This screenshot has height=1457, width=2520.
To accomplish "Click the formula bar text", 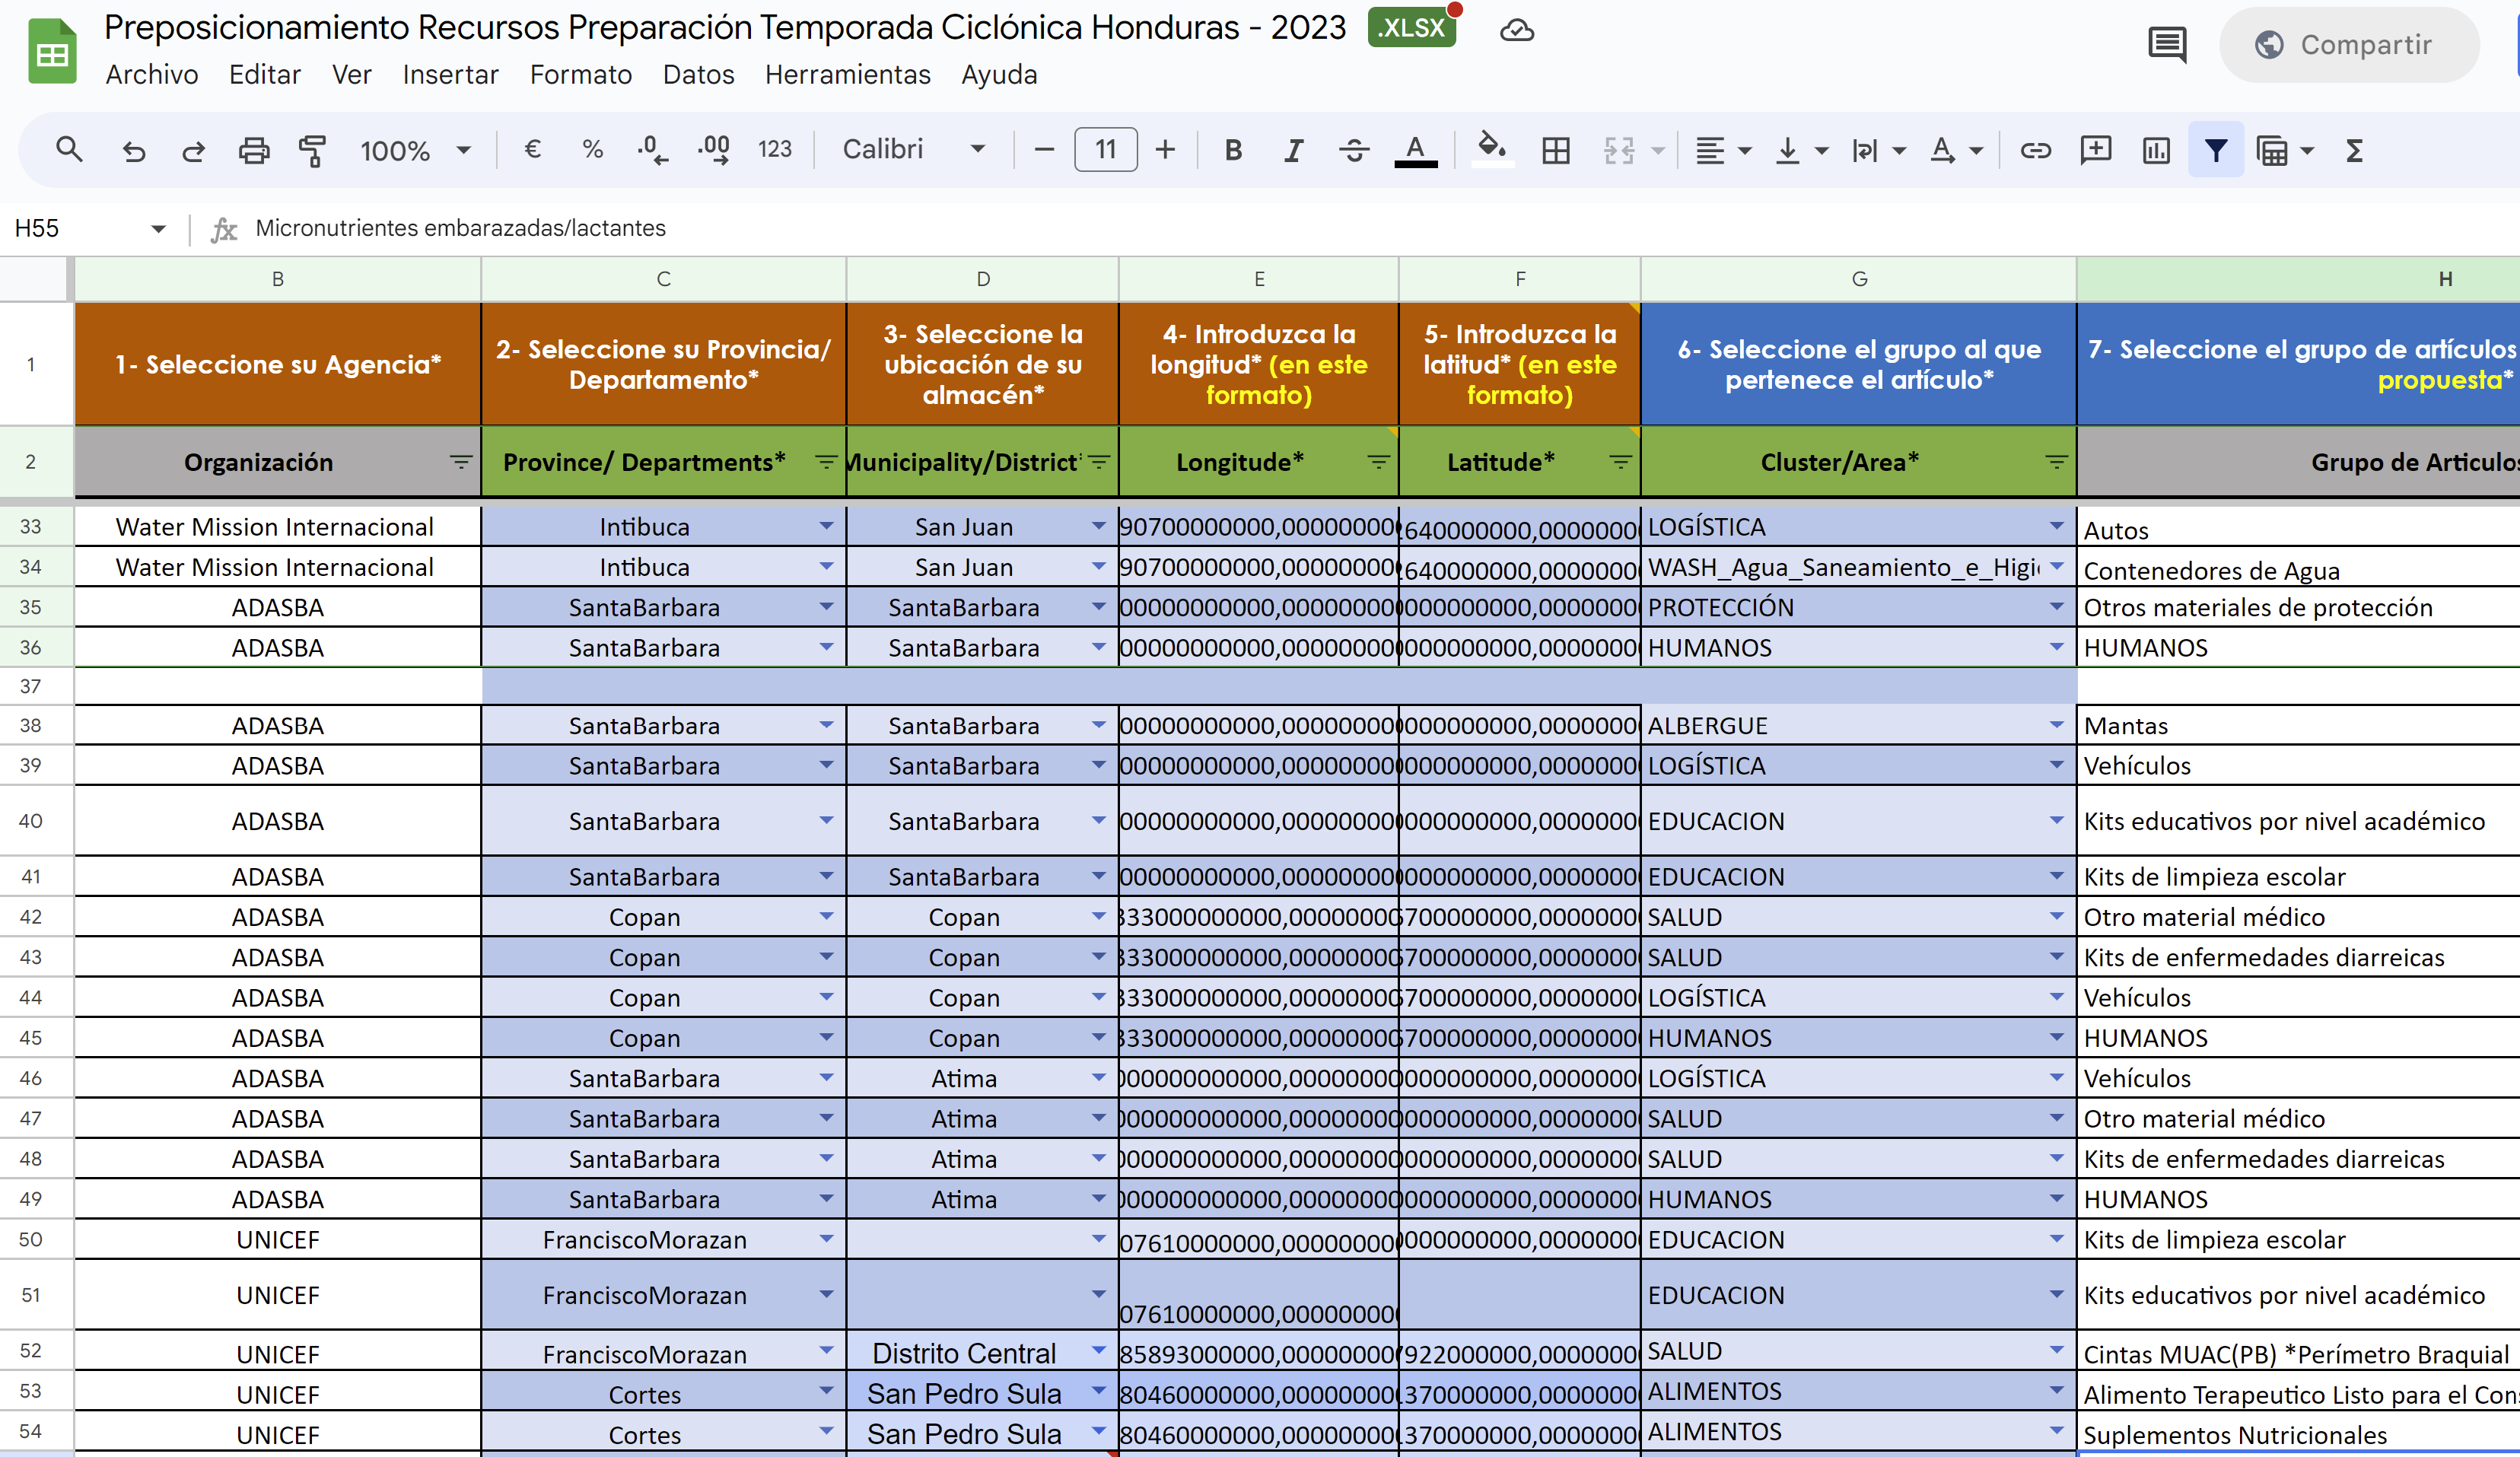I will point(460,228).
